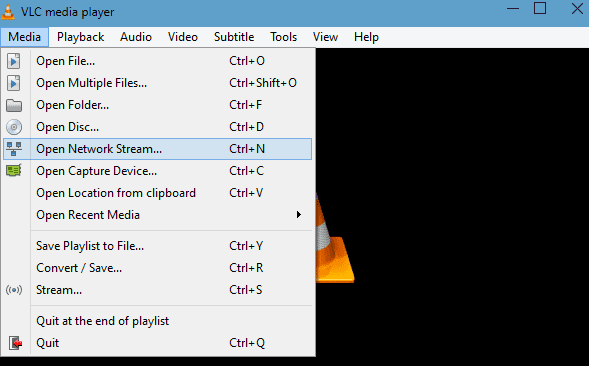Viewport: 589px width, 366px height.
Task: Click the Open Folder icon
Action: coord(14,105)
